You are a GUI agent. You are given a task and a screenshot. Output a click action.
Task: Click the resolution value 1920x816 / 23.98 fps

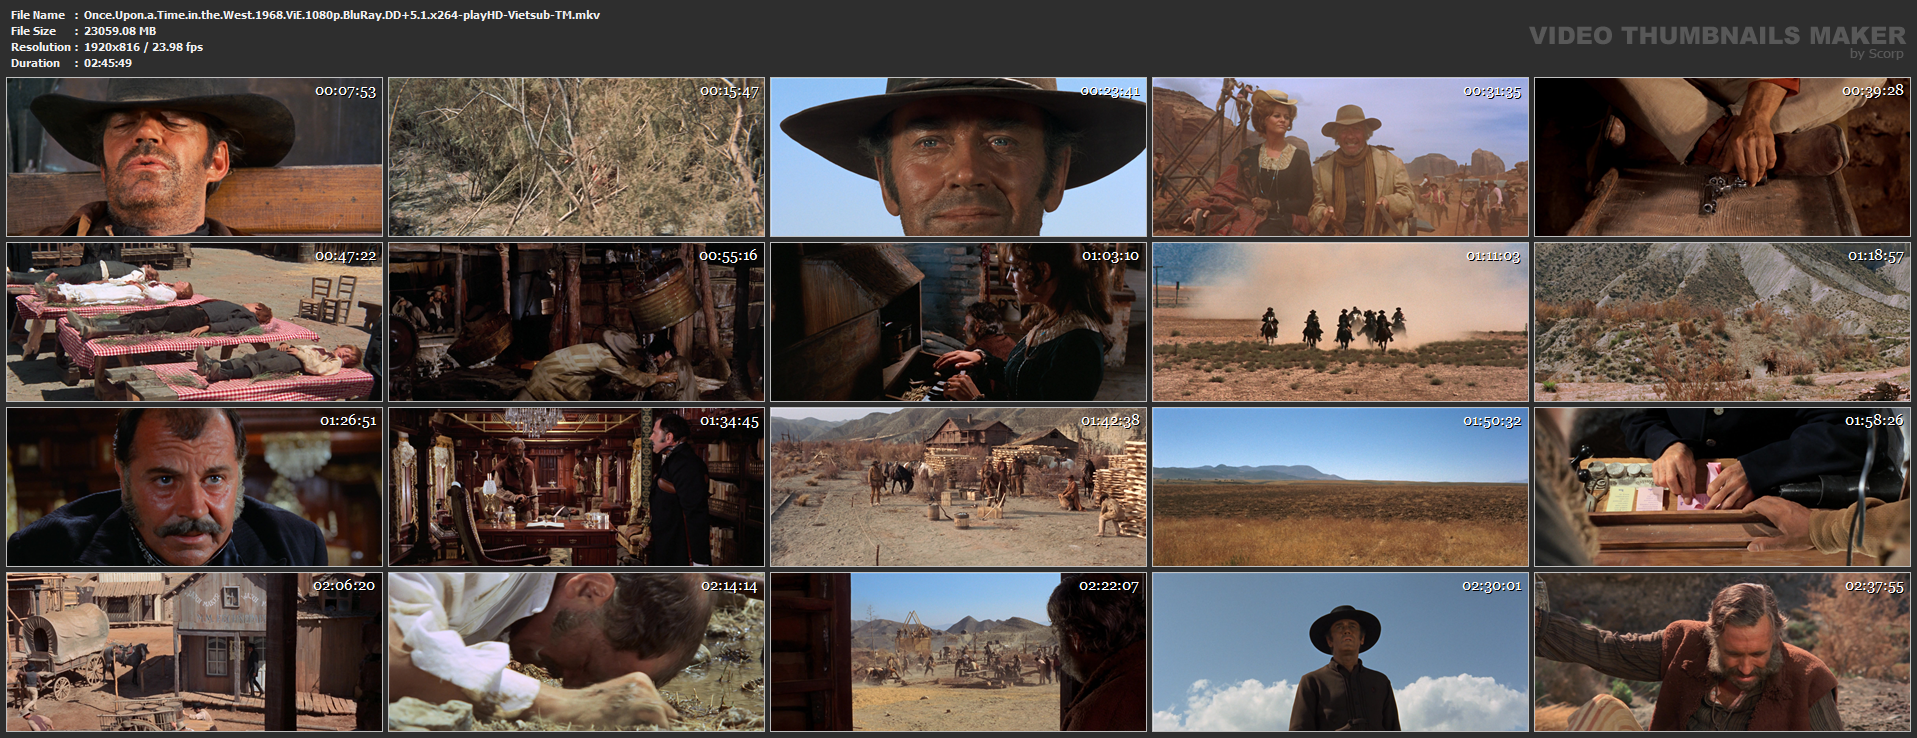click(143, 47)
